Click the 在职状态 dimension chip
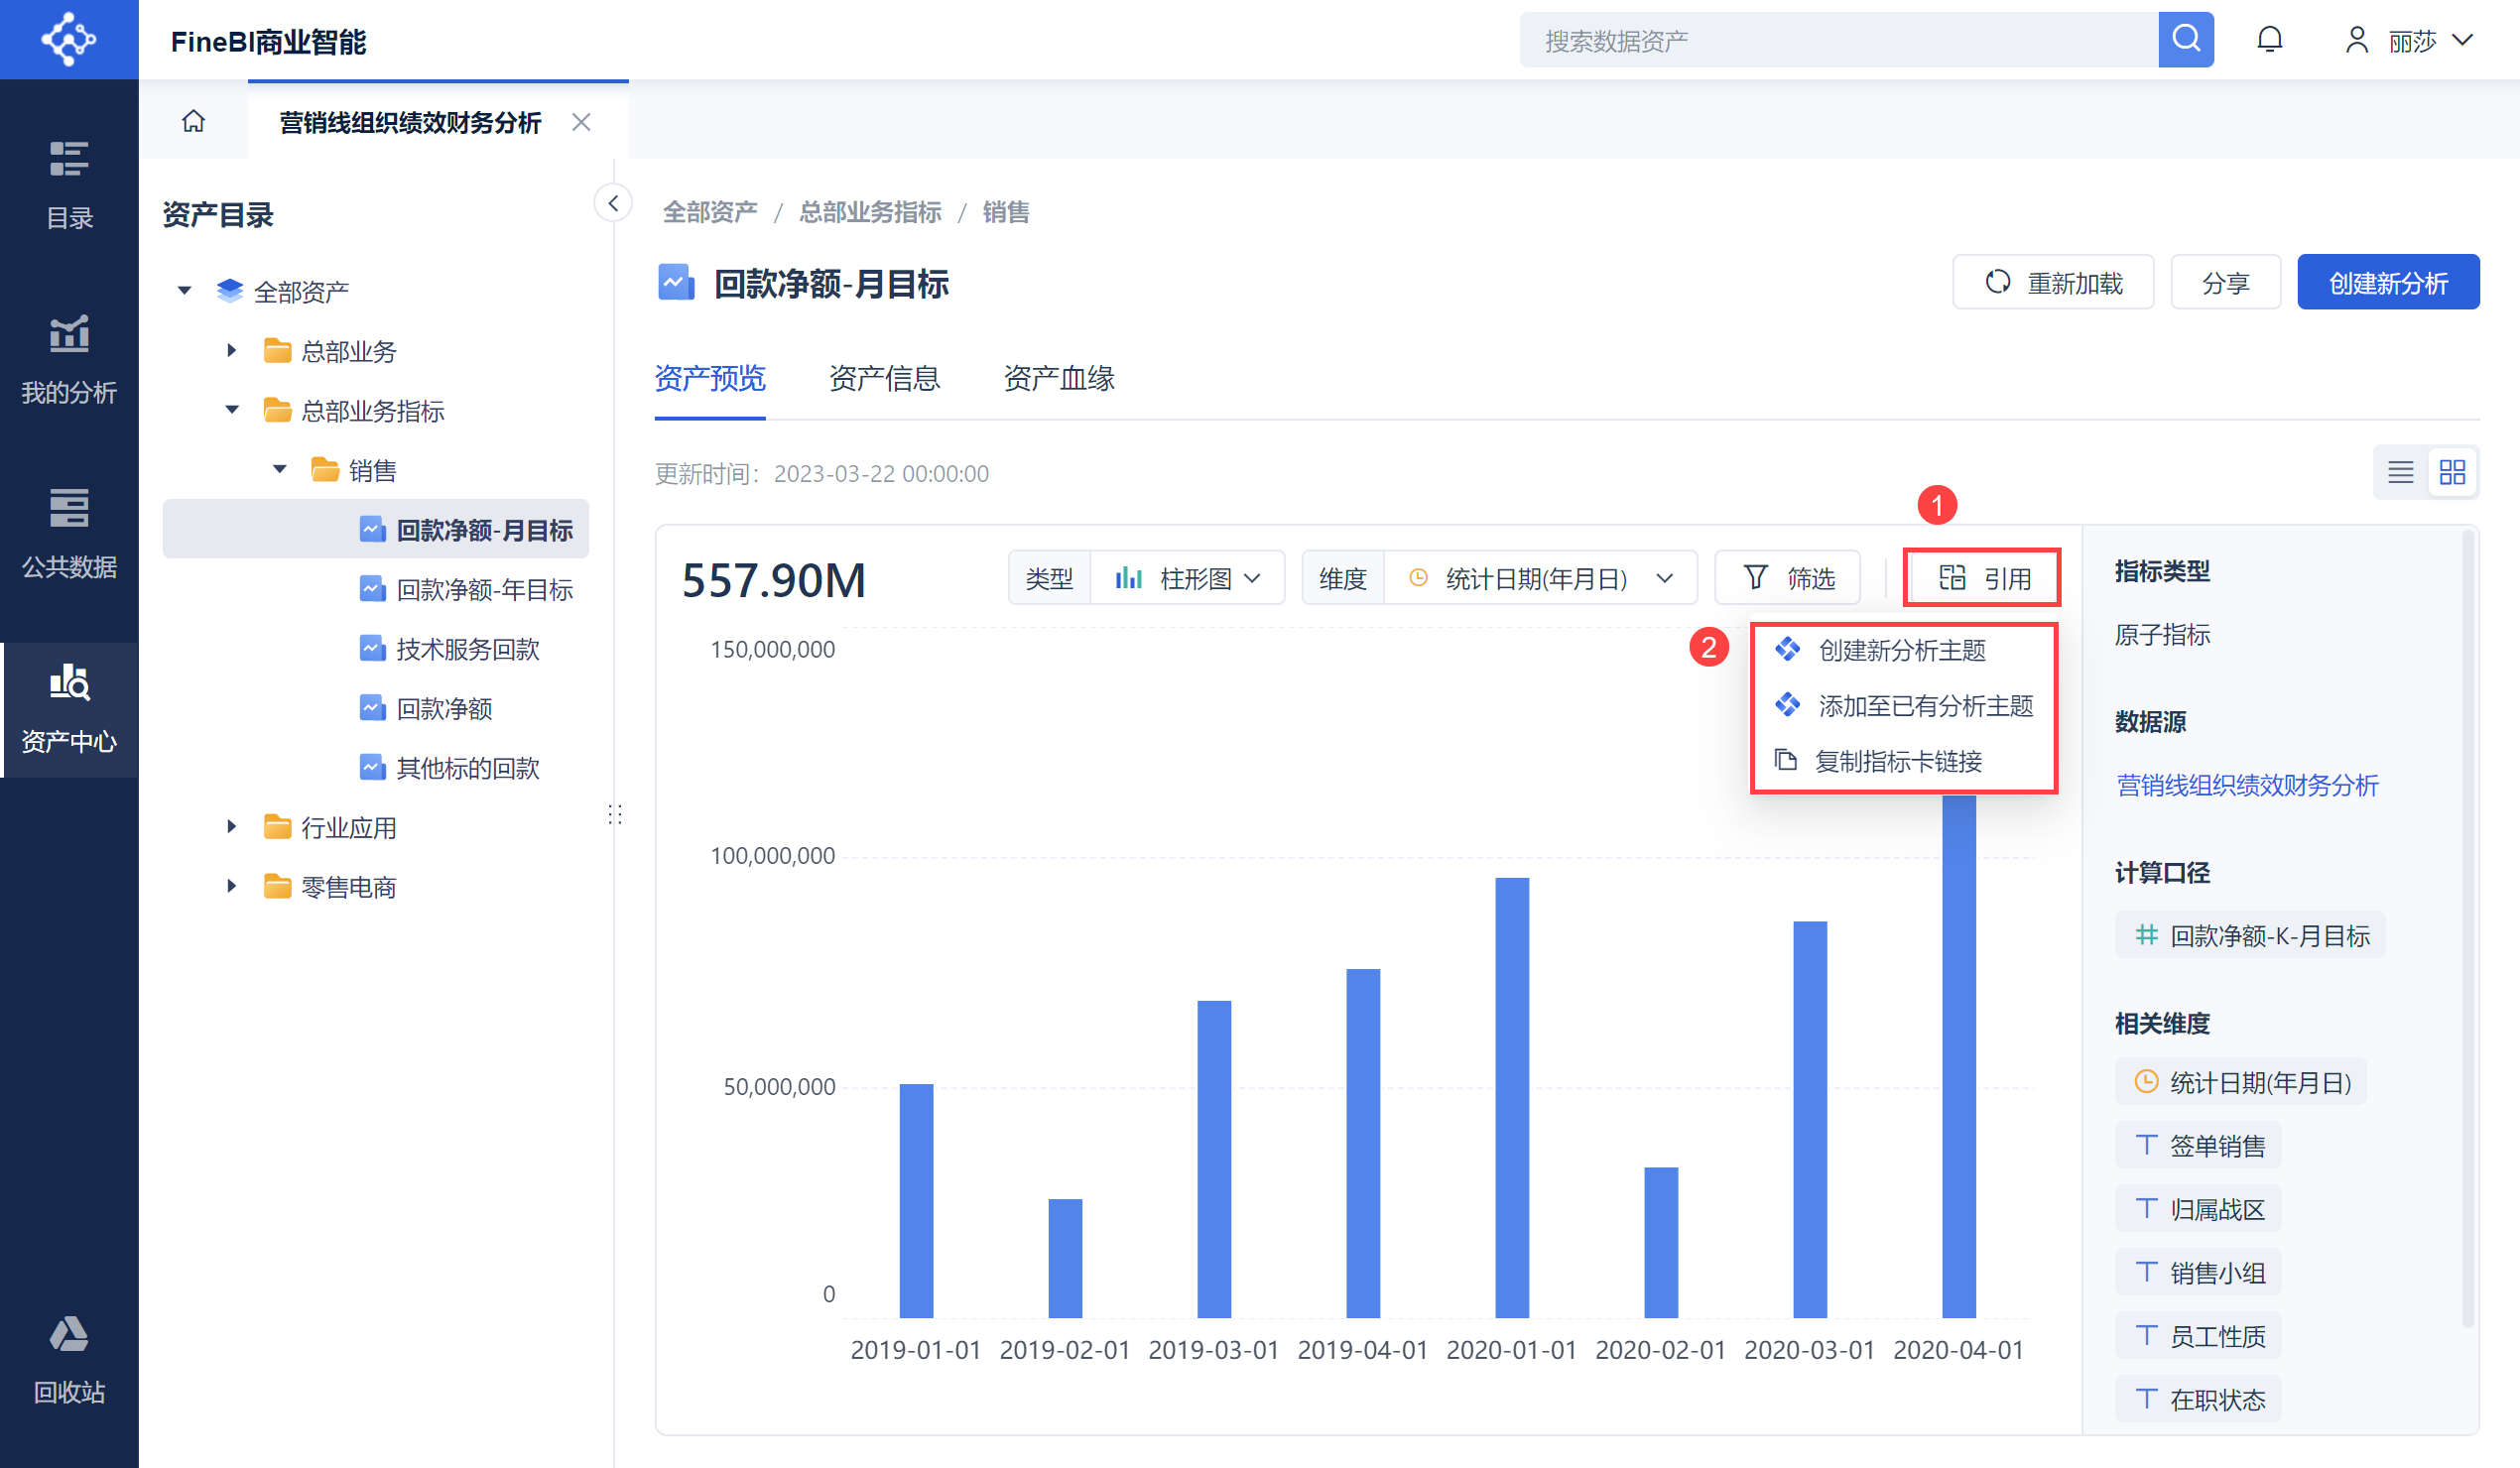The height and width of the screenshot is (1468, 2520). [x=2198, y=1399]
